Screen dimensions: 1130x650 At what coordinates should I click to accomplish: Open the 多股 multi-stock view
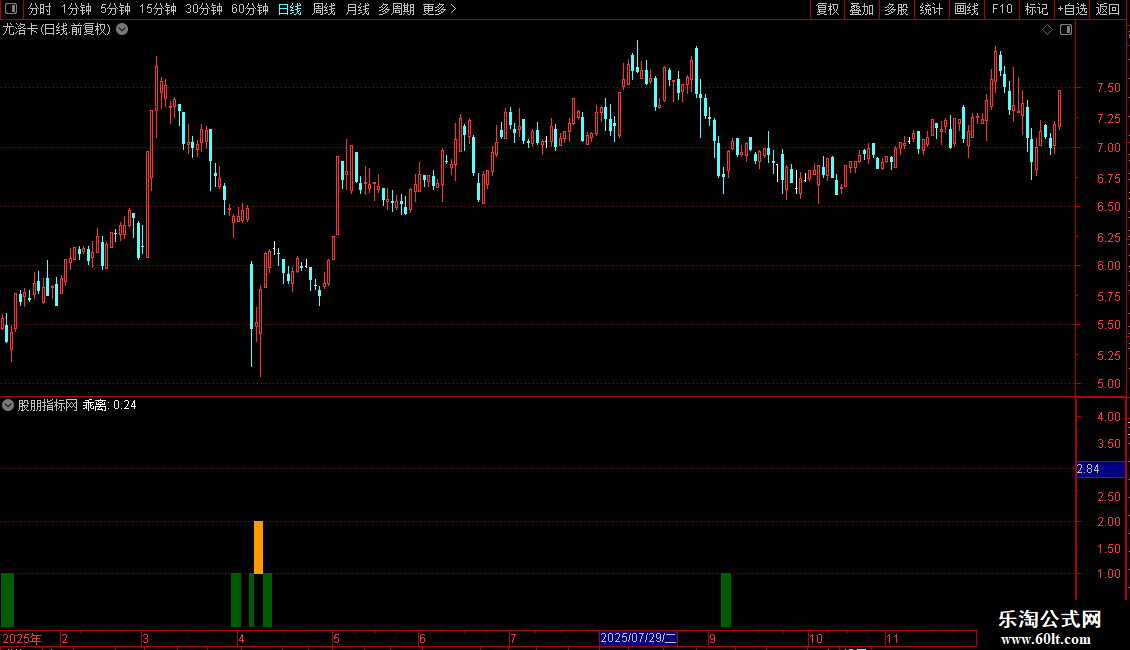coord(896,9)
